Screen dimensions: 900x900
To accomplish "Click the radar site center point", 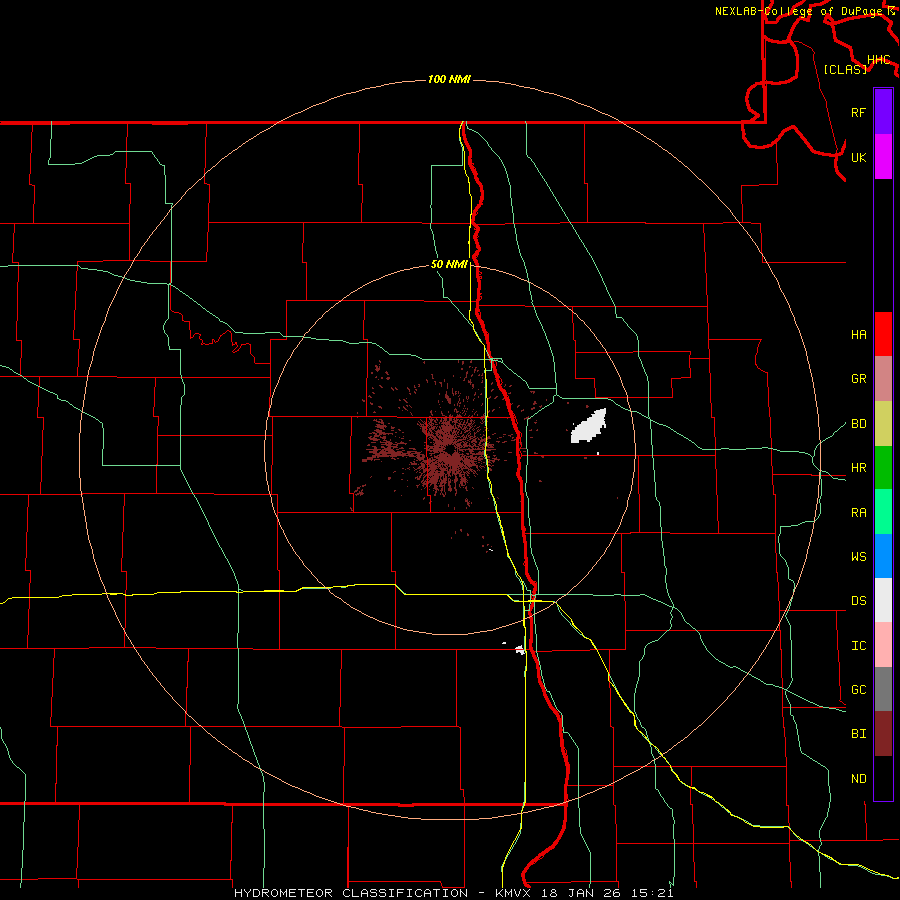I will (451, 449).
